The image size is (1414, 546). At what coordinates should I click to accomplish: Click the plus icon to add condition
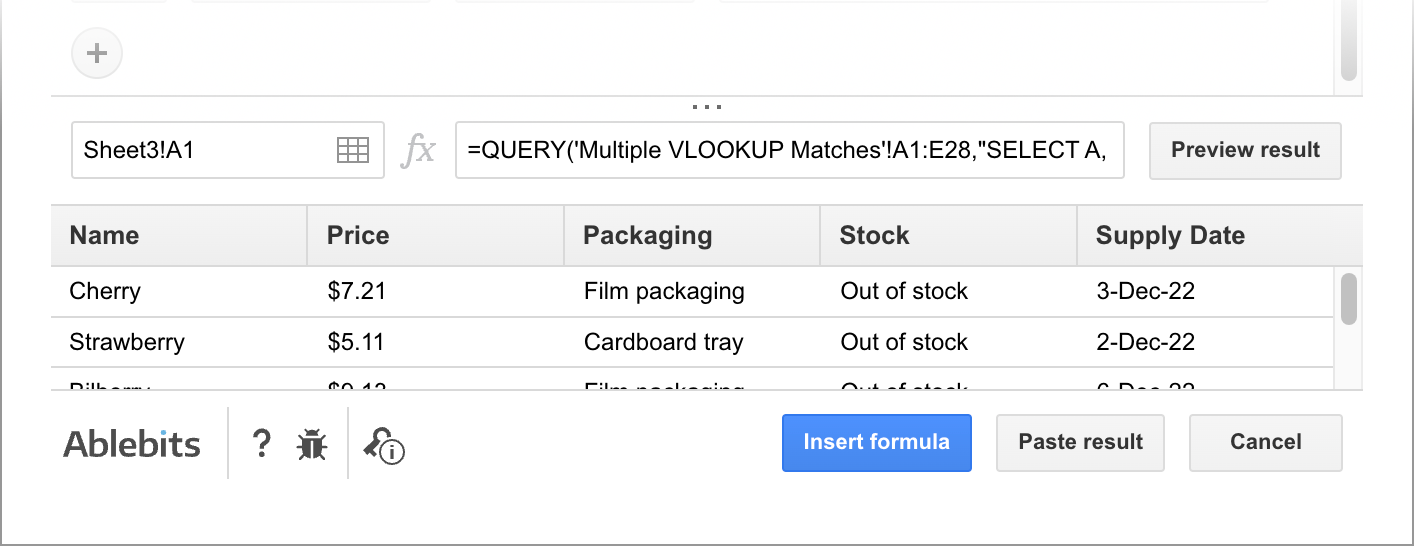click(x=97, y=53)
